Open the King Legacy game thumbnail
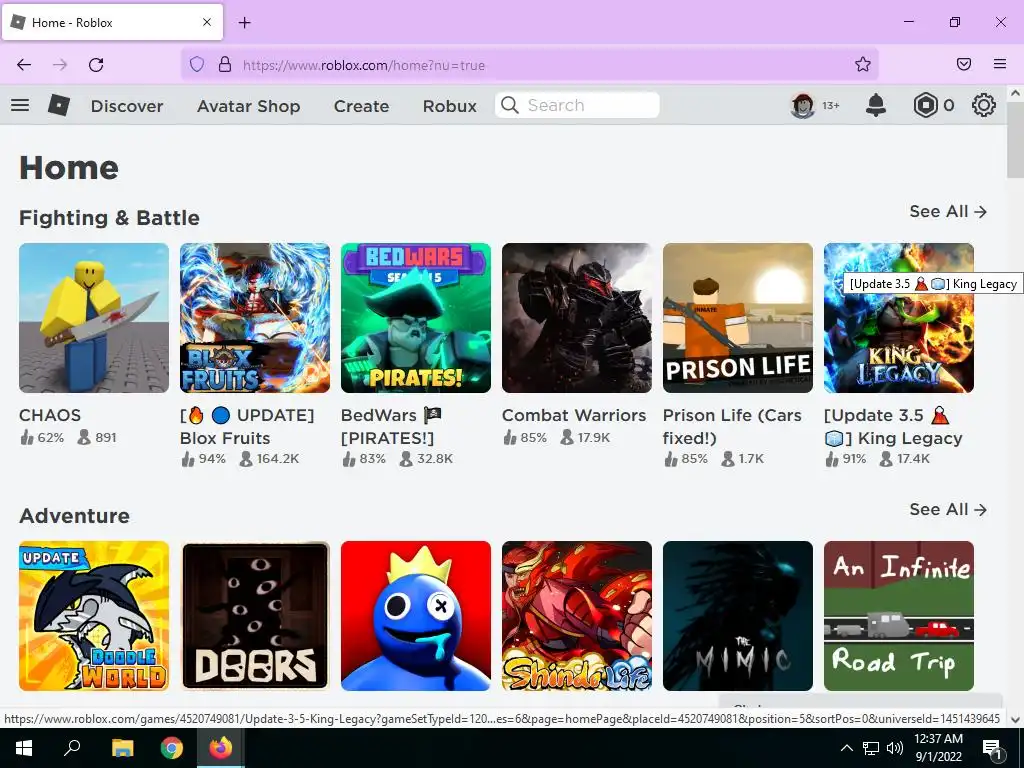The height and width of the screenshot is (768, 1024). coord(899,318)
